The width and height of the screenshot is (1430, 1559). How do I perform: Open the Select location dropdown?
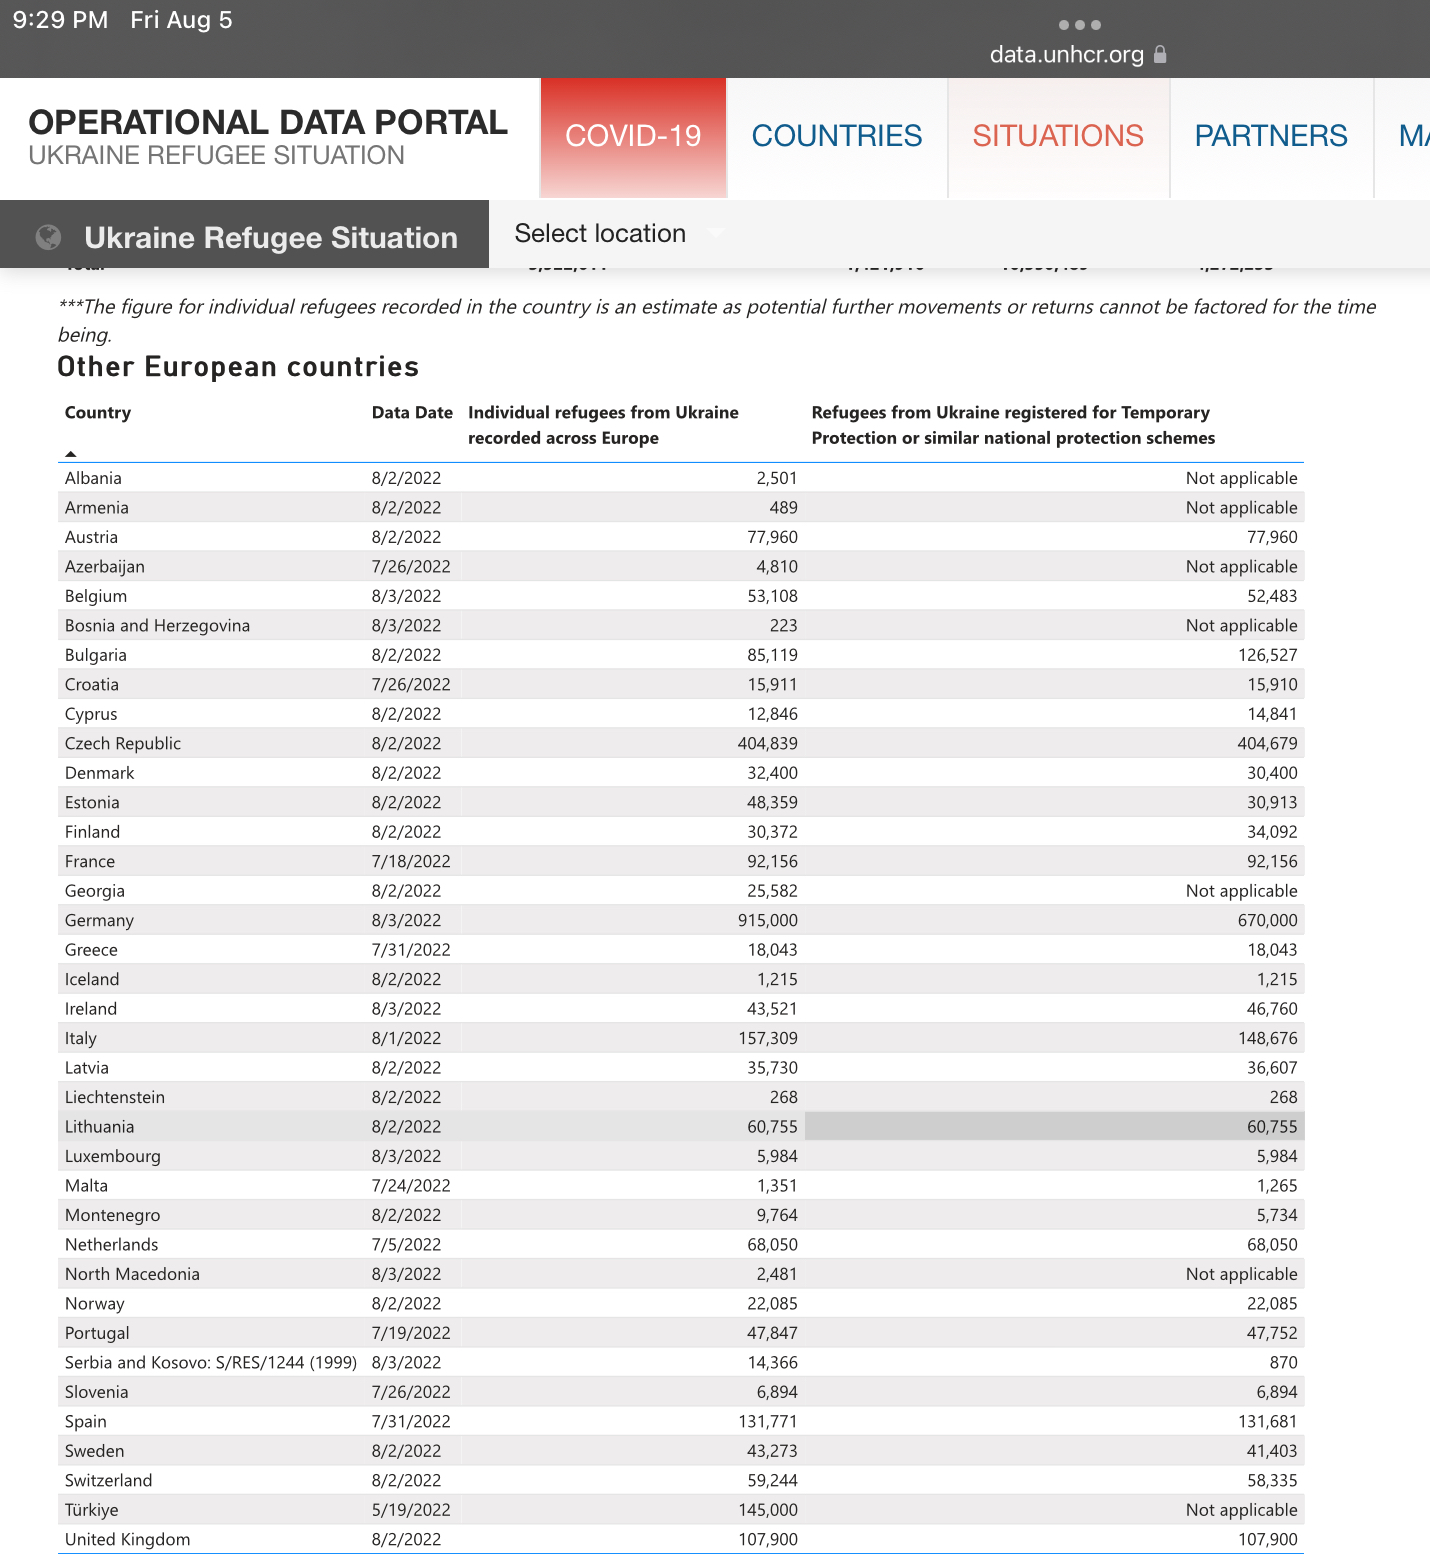618,234
